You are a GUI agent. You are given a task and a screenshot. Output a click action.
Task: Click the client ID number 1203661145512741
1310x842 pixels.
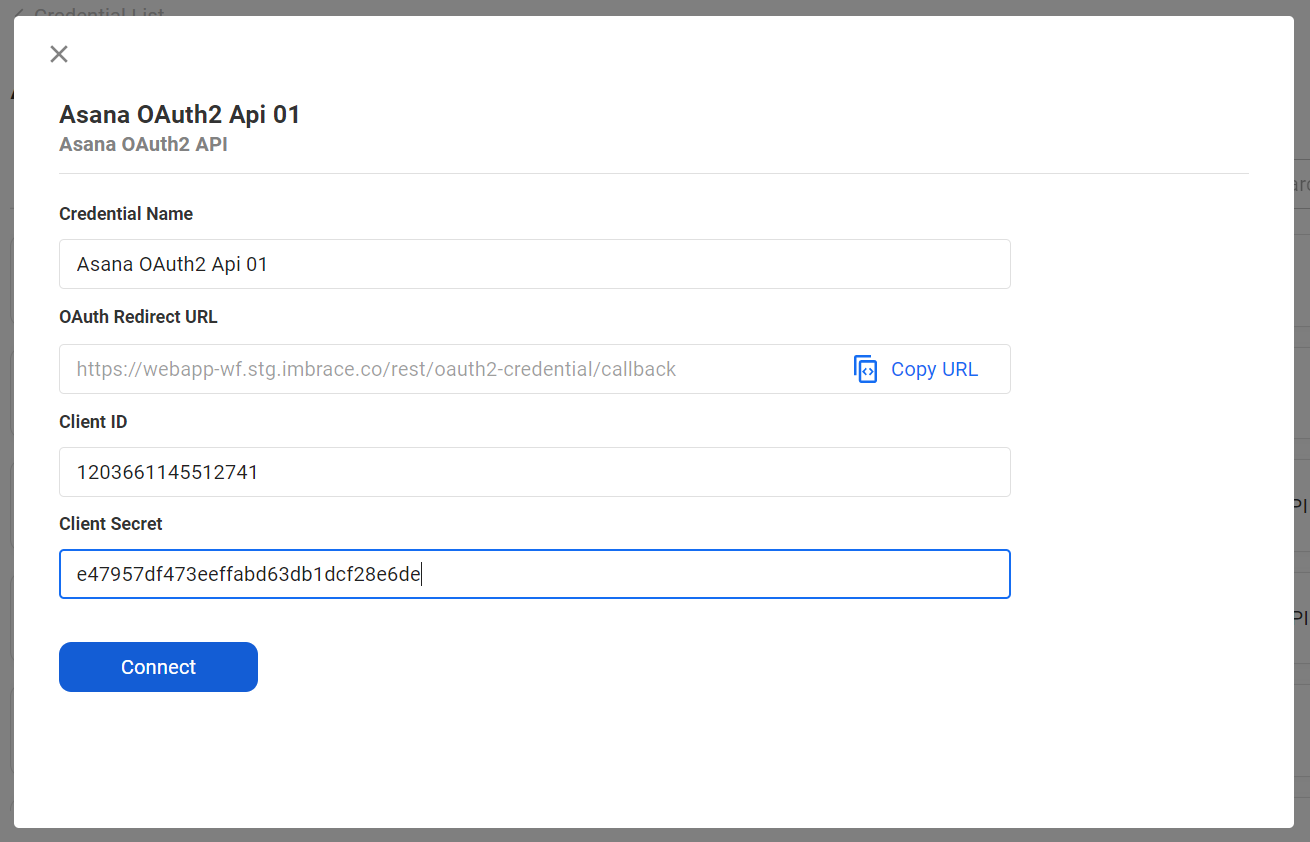[167, 472]
